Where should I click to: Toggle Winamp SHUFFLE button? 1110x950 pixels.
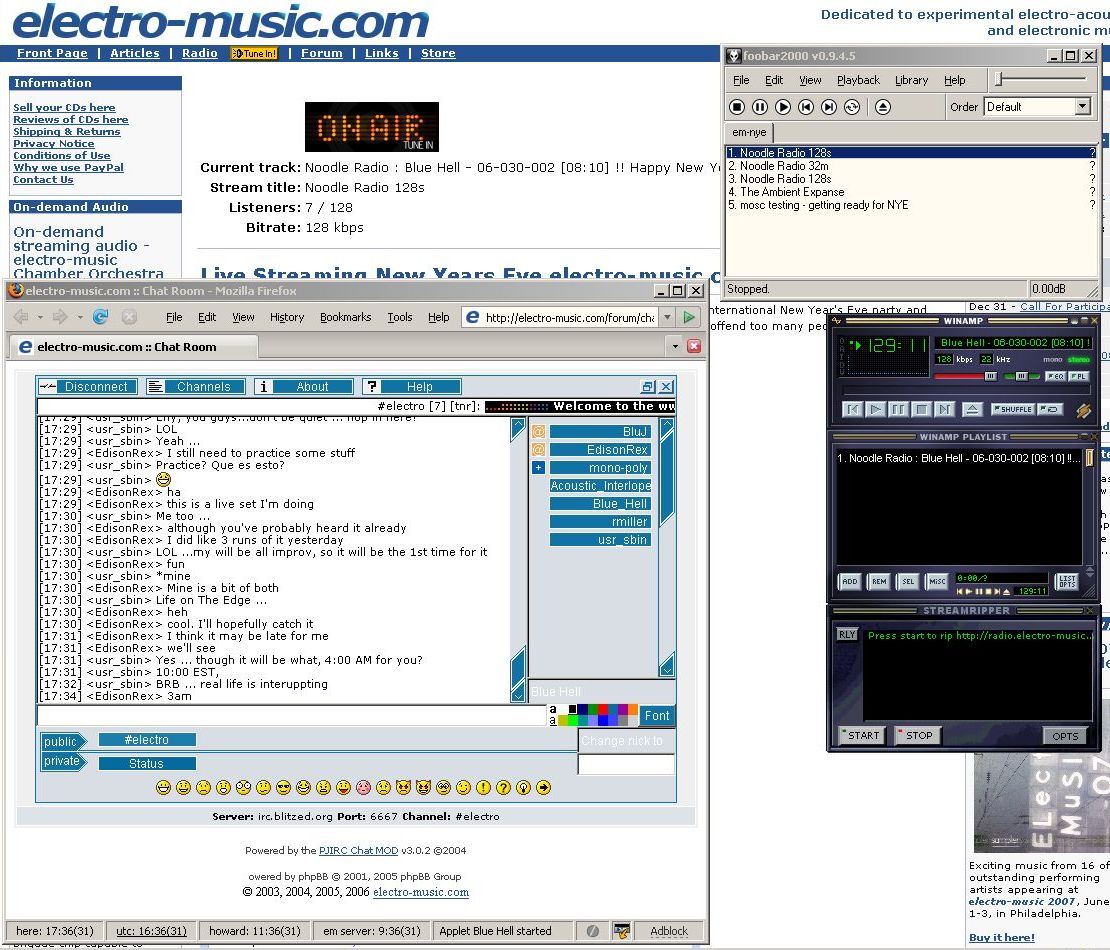[1012, 409]
